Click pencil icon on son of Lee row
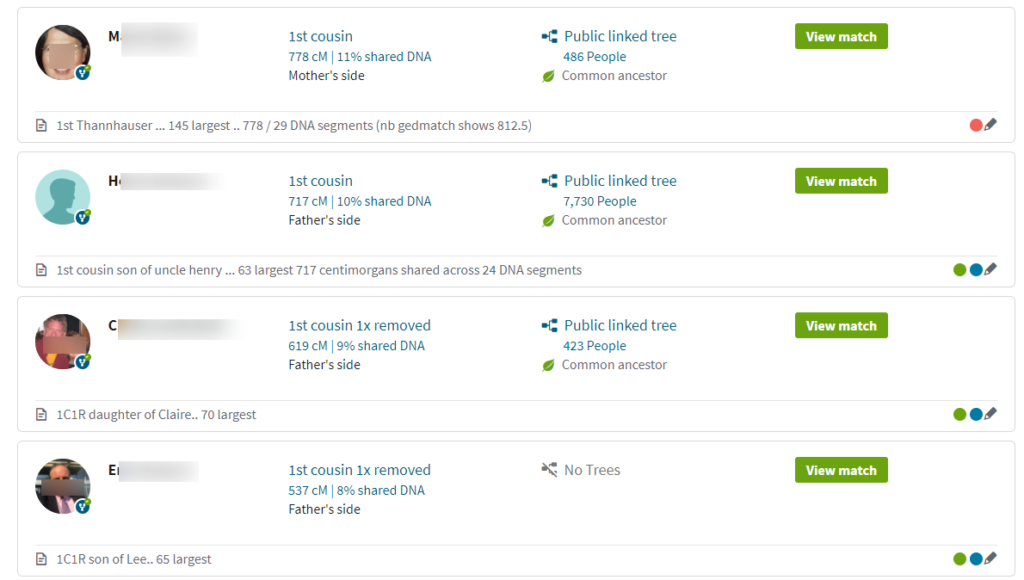 click(991, 558)
